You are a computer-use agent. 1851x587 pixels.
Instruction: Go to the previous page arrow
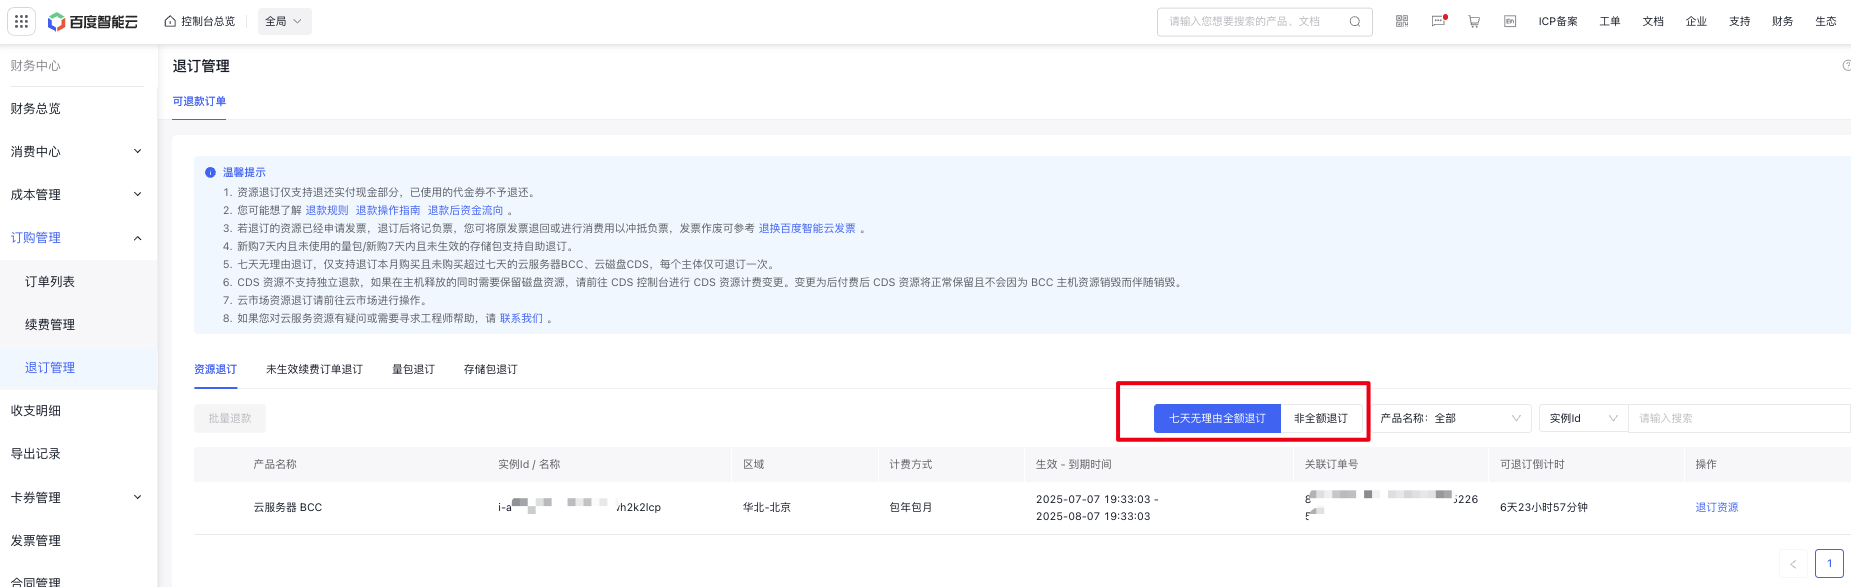click(1793, 564)
